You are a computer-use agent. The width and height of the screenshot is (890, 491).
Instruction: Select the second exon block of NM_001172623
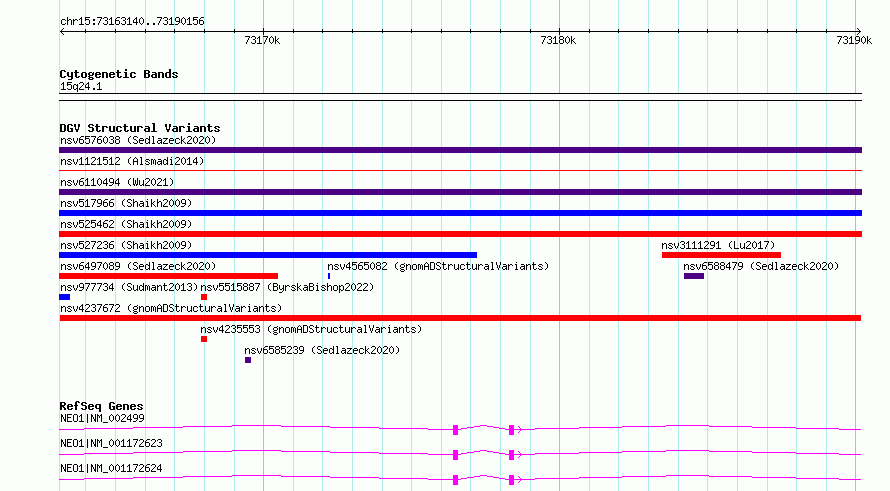(x=511, y=455)
